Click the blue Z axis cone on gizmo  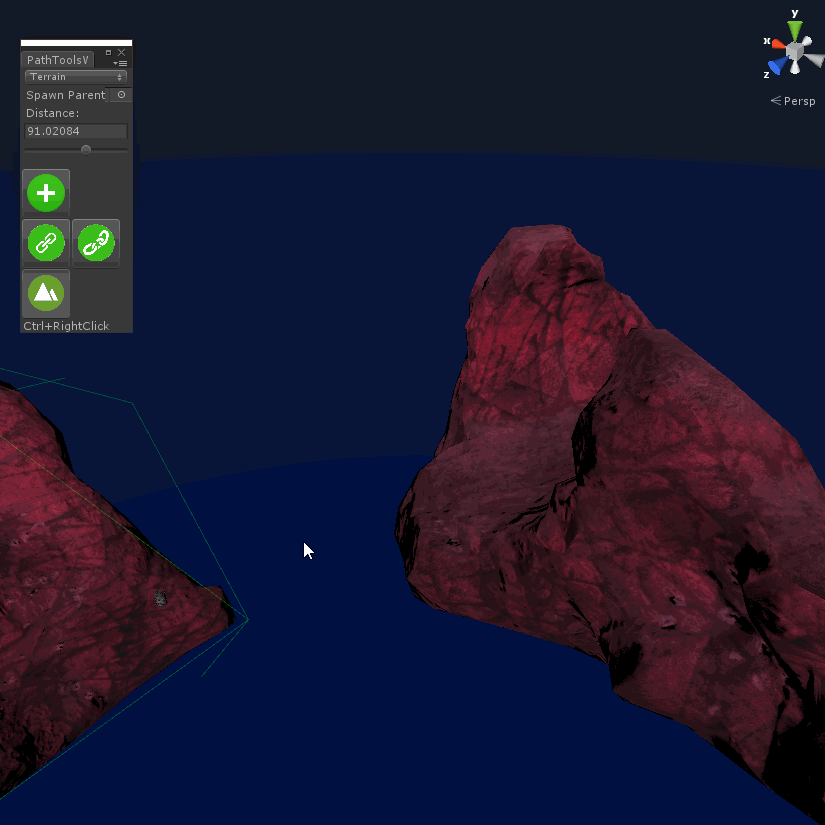778,66
